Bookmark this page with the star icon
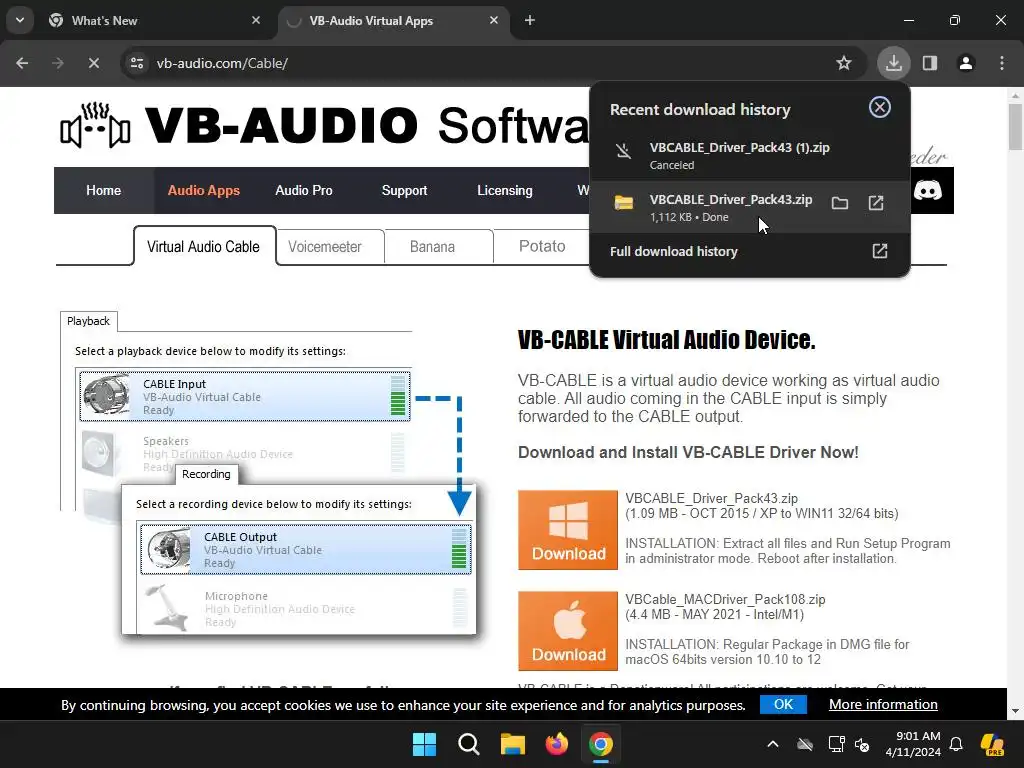Image resolution: width=1024 pixels, height=768 pixels. [x=844, y=63]
